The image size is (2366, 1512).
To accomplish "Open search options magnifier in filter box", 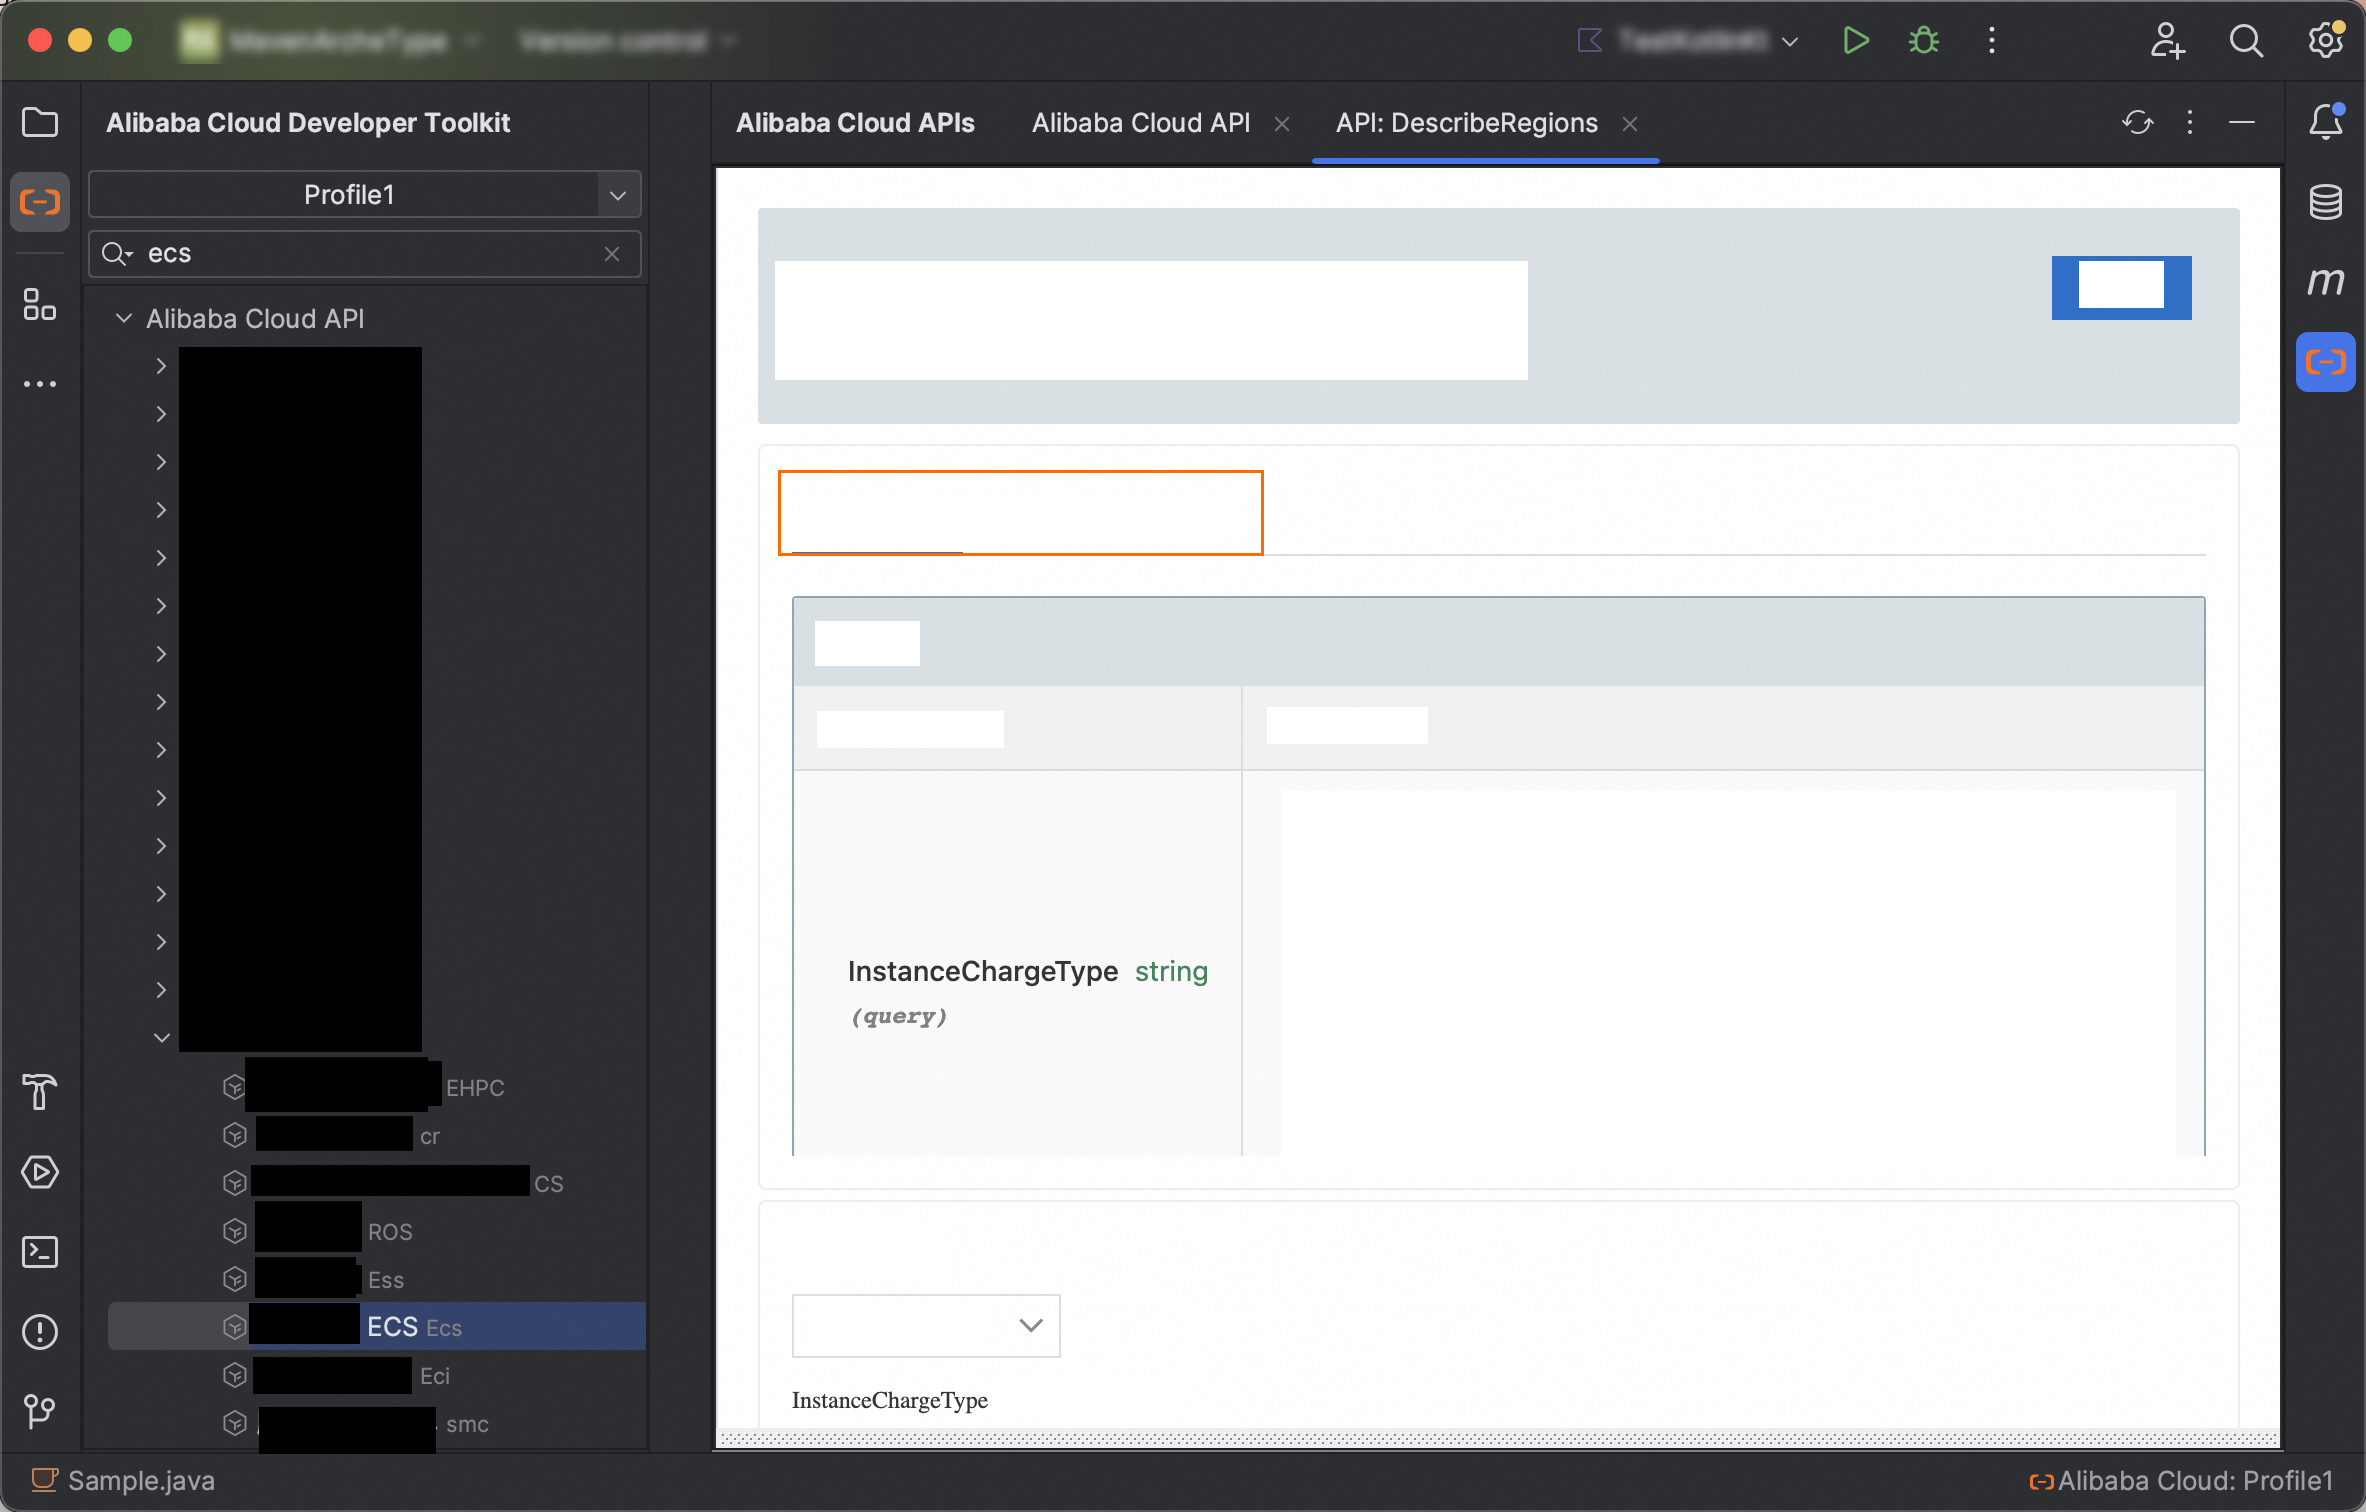I will (x=117, y=254).
